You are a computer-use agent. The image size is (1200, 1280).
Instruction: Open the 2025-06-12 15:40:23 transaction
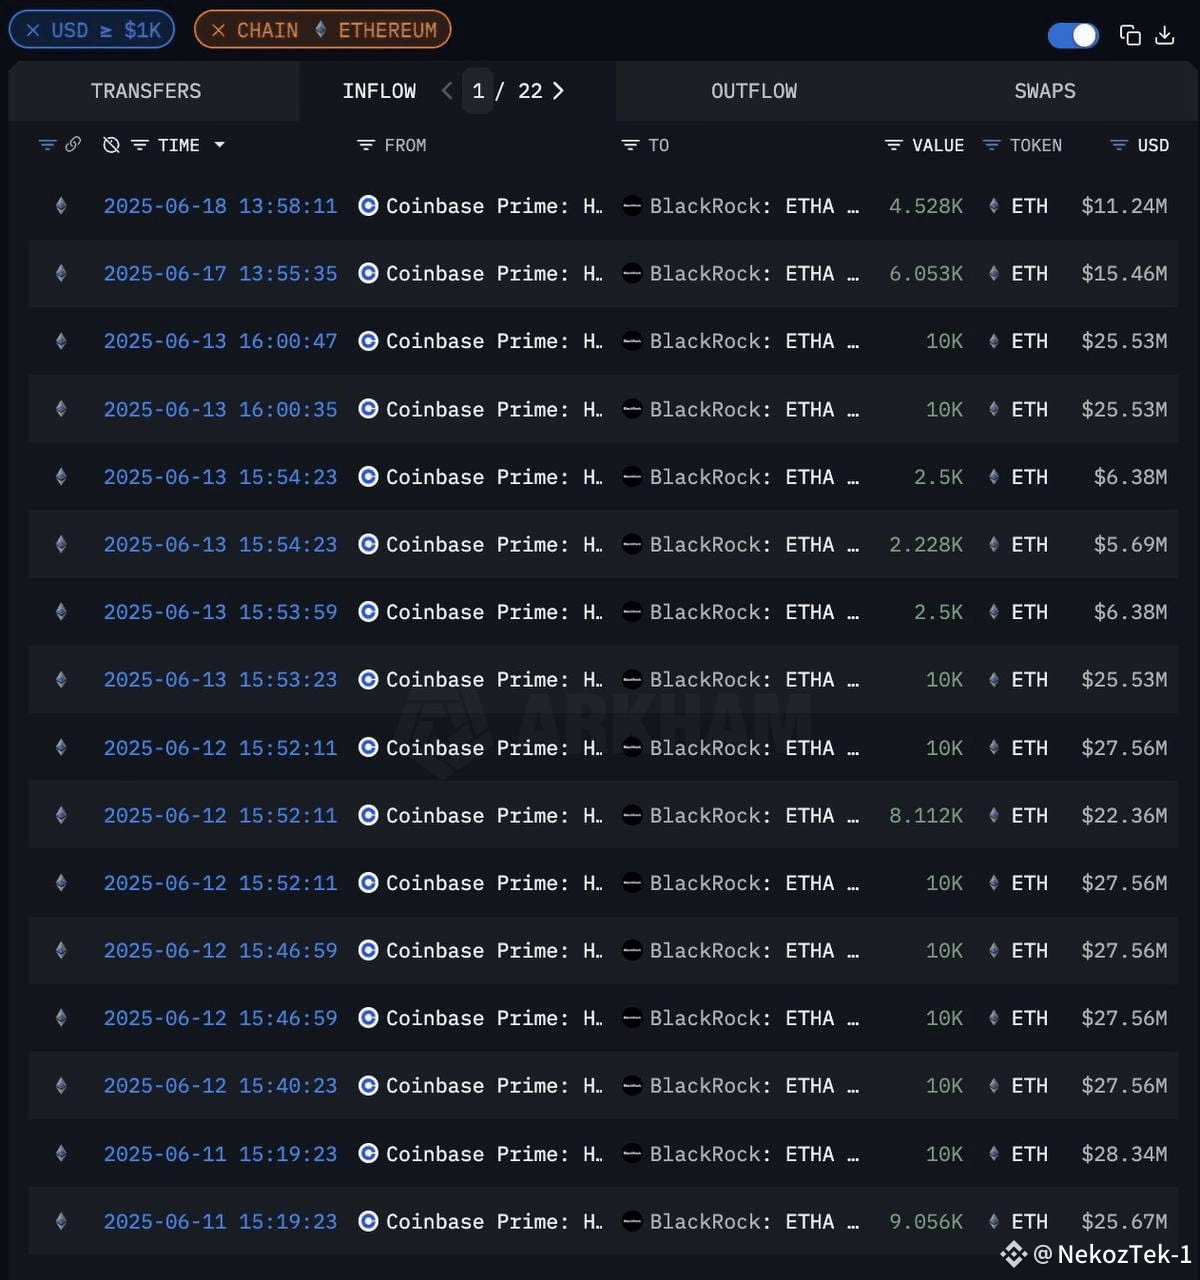tap(220, 1086)
